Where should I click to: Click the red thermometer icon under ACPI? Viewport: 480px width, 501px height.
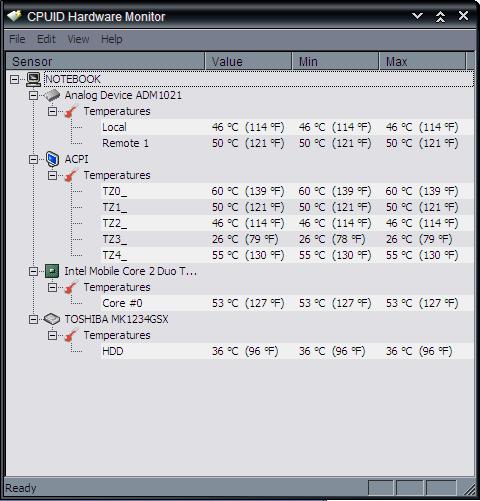click(70, 175)
